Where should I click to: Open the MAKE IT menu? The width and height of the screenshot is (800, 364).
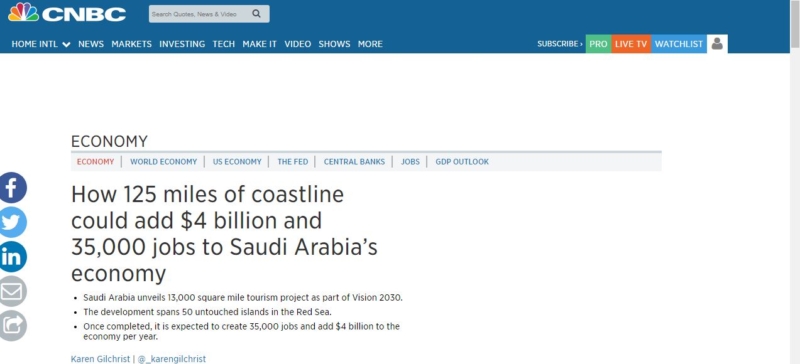(260, 44)
